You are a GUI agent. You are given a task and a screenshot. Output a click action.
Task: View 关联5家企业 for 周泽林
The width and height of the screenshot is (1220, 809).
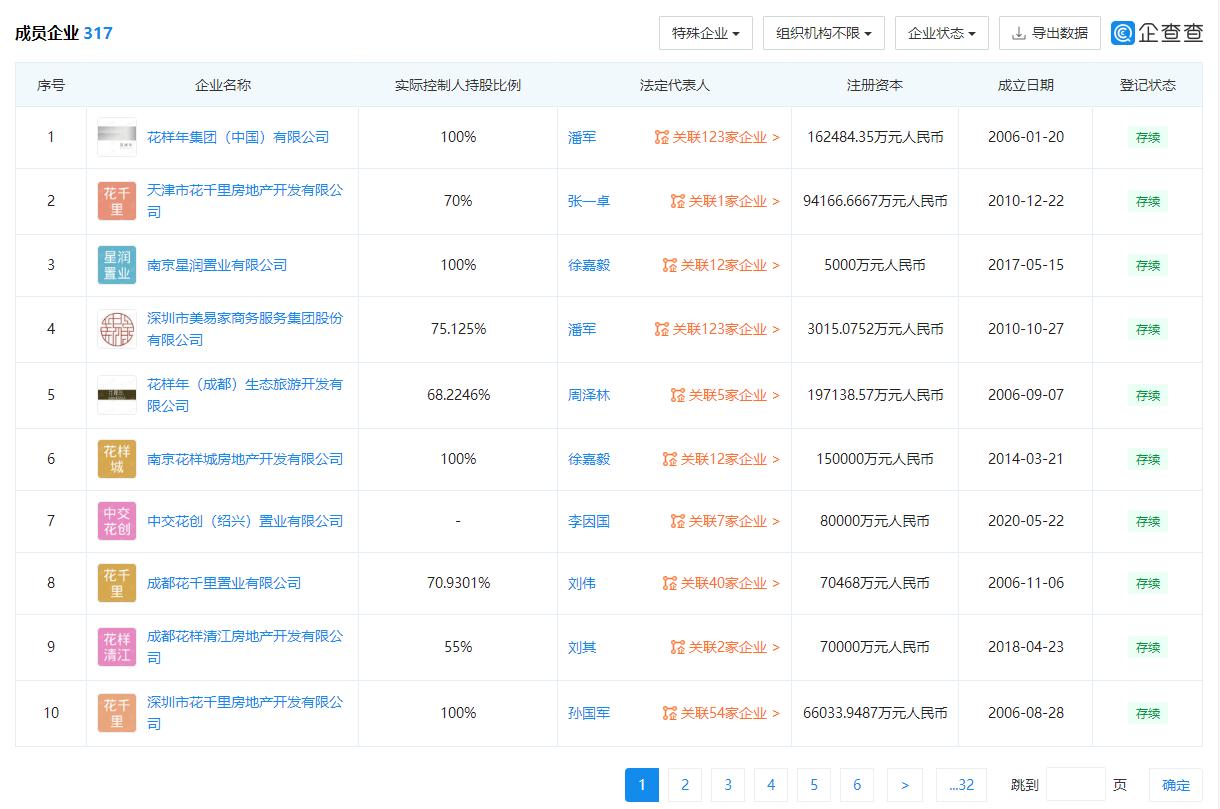coord(725,395)
